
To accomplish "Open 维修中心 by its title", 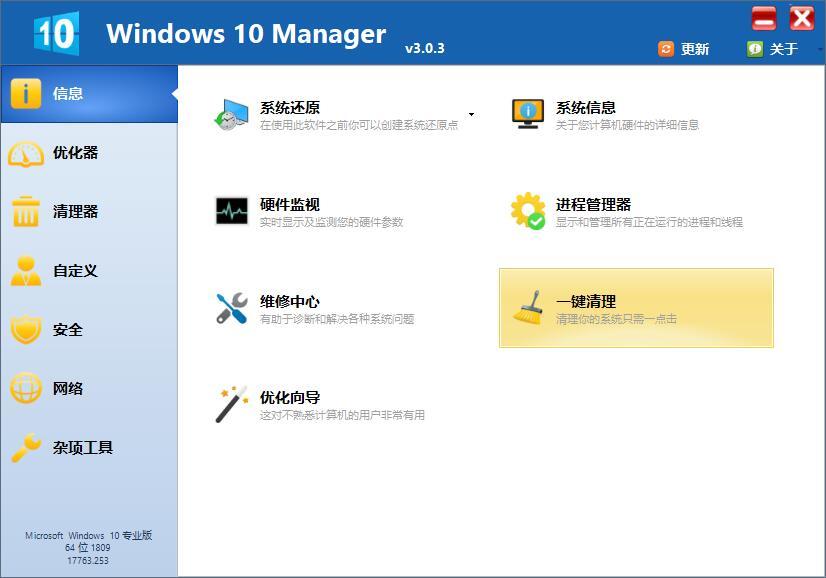I will coord(290,301).
